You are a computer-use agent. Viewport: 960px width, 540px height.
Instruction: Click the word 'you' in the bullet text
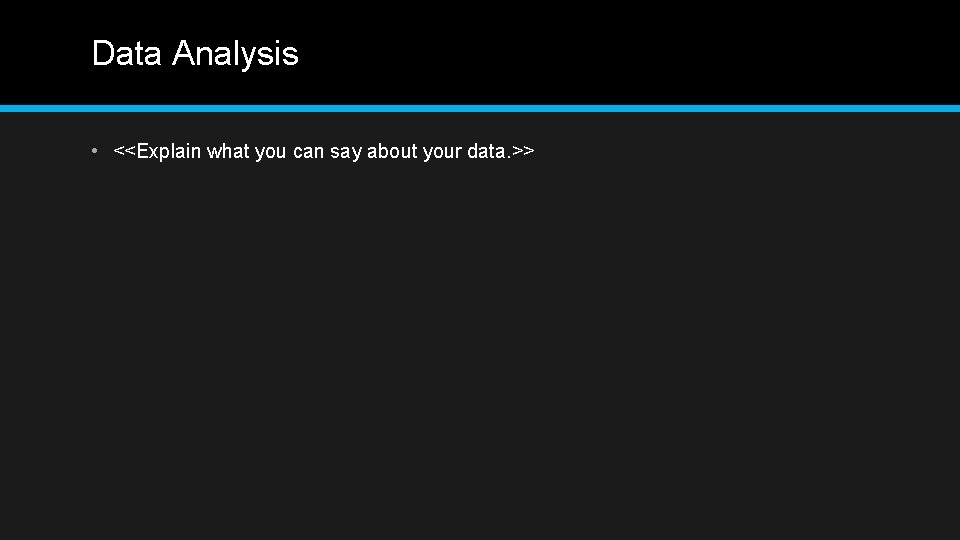[271, 152]
